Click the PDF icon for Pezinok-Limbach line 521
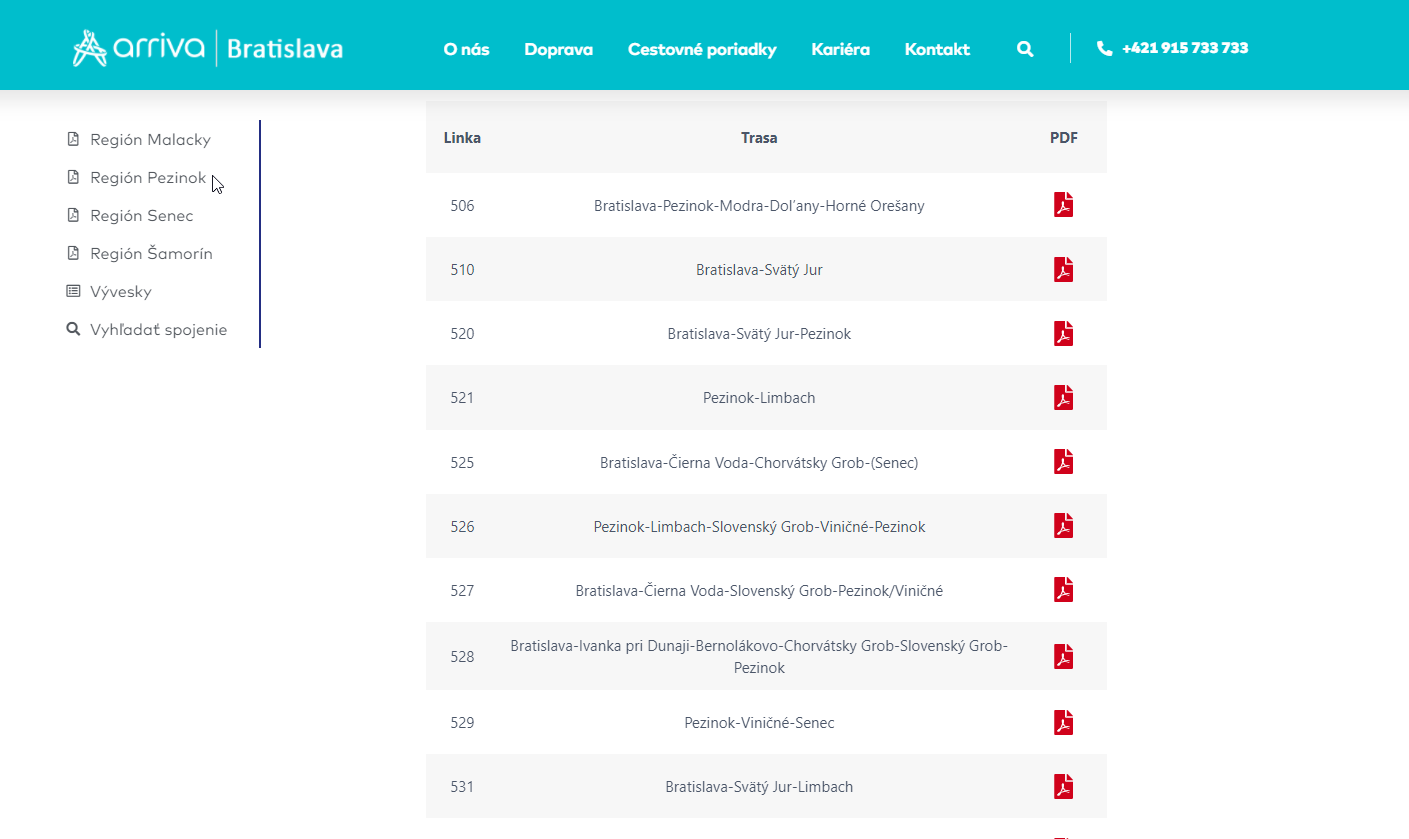 (1063, 398)
